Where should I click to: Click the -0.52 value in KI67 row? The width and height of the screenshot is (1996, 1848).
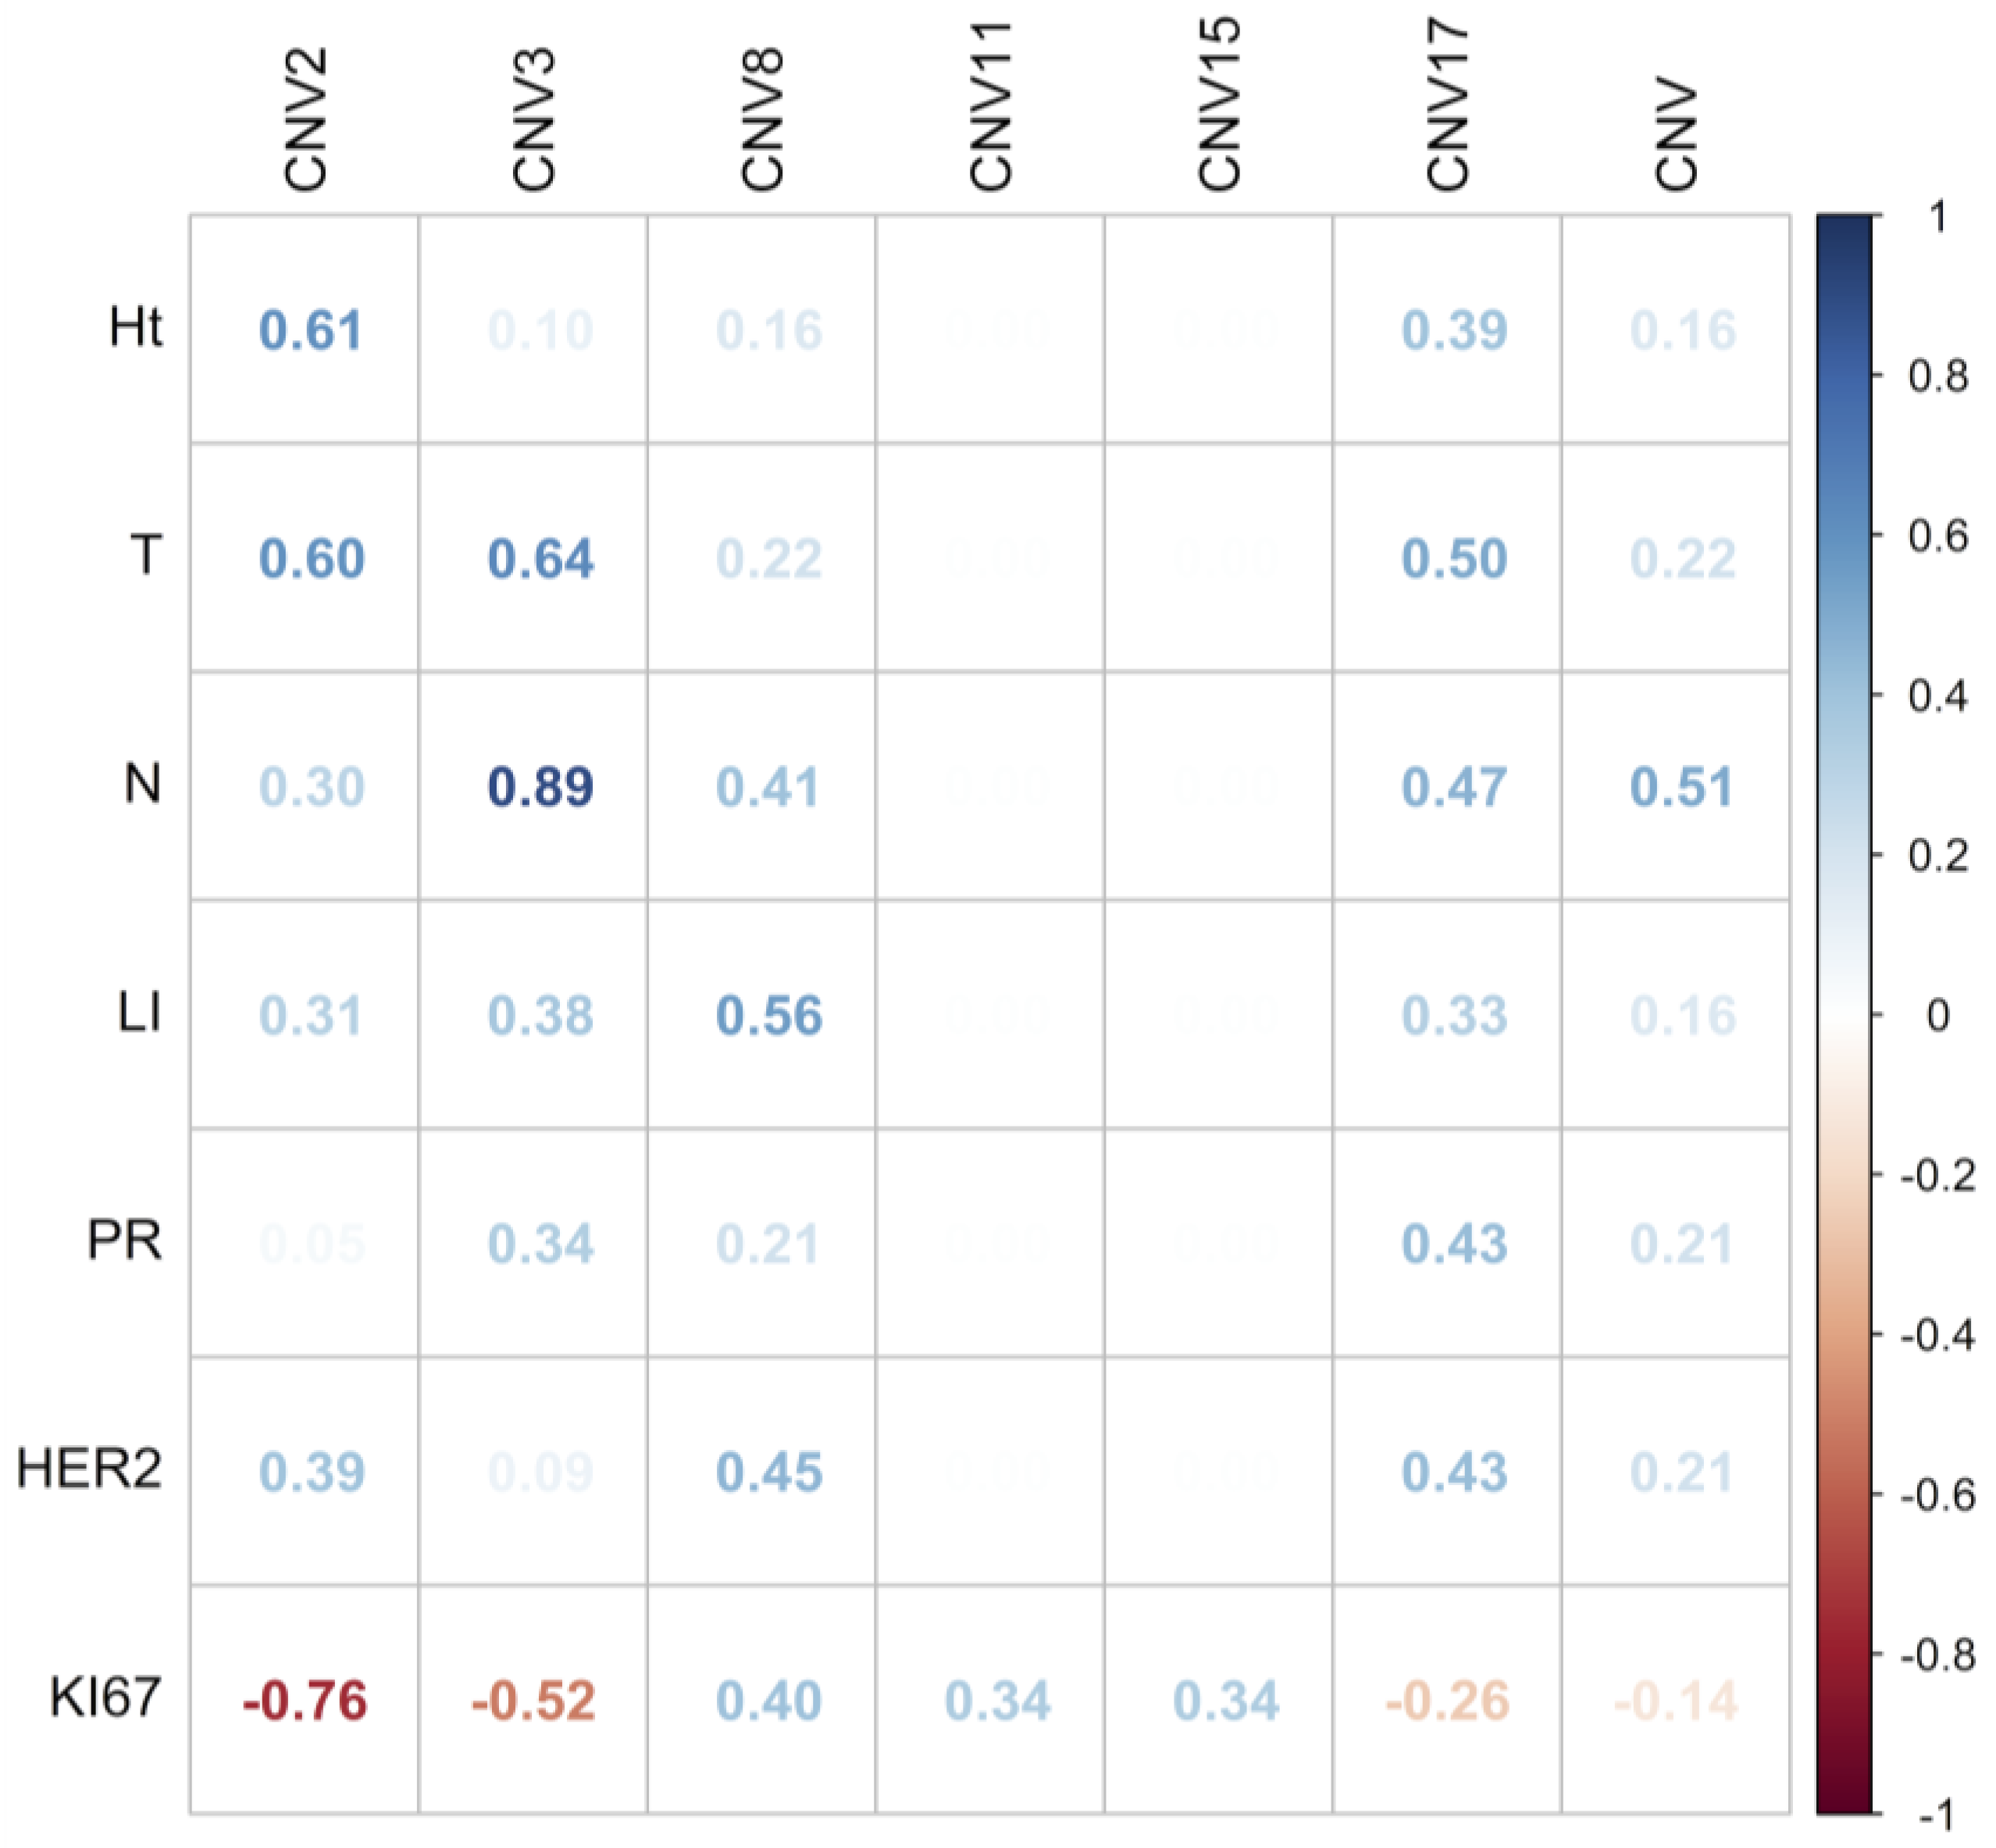click(x=533, y=1701)
